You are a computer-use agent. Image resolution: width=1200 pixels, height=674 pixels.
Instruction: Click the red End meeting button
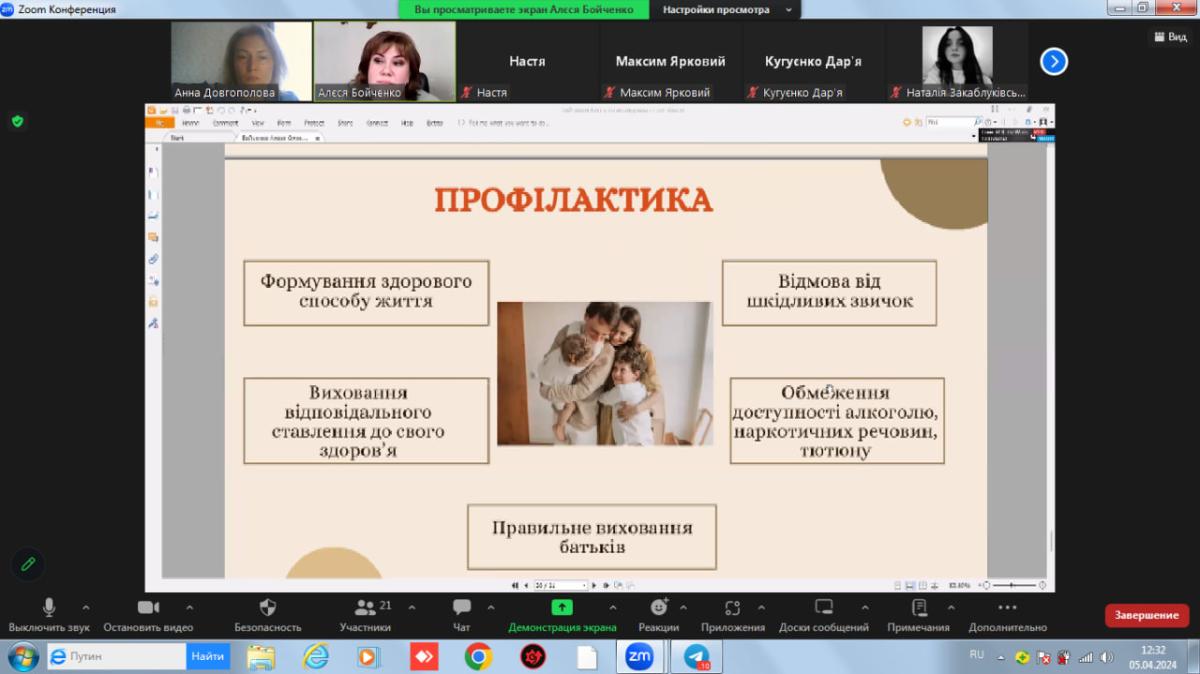pos(1146,615)
